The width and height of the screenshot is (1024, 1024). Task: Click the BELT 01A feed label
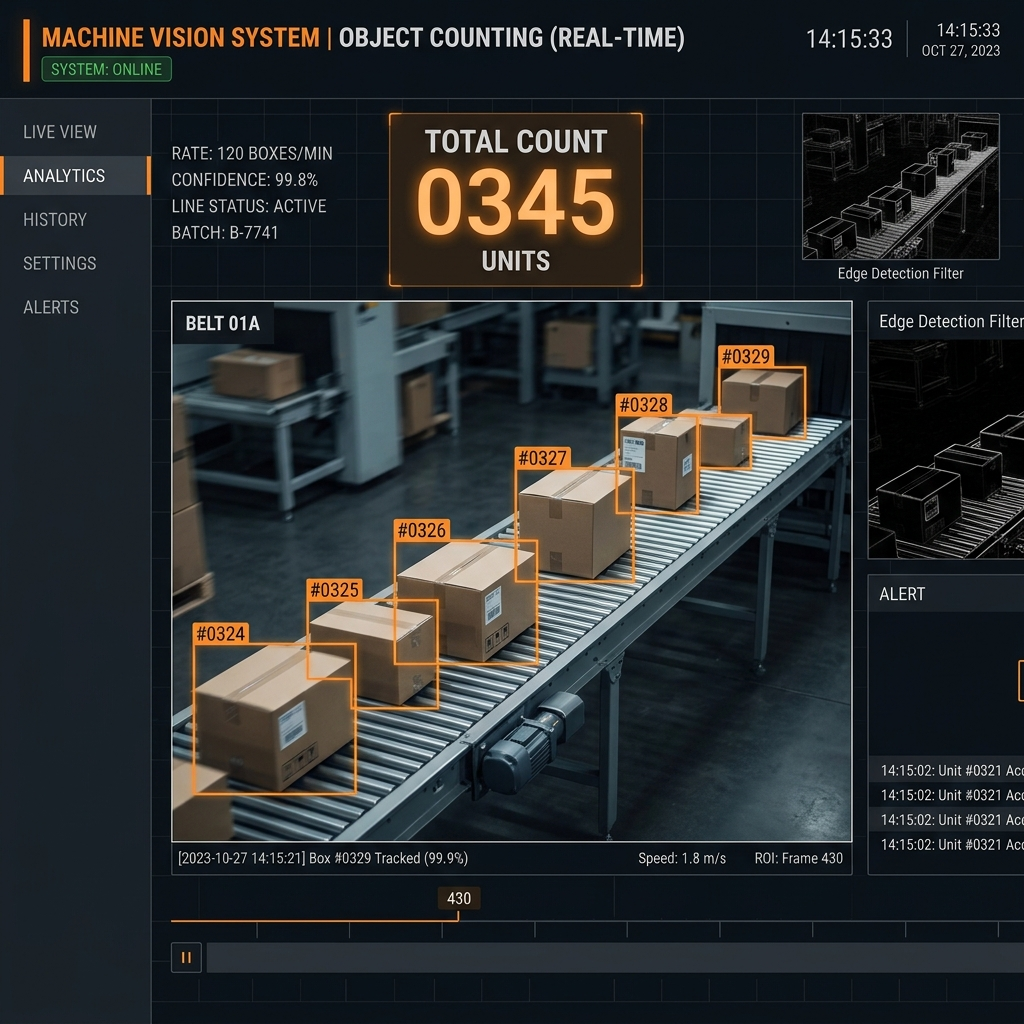[223, 323]
